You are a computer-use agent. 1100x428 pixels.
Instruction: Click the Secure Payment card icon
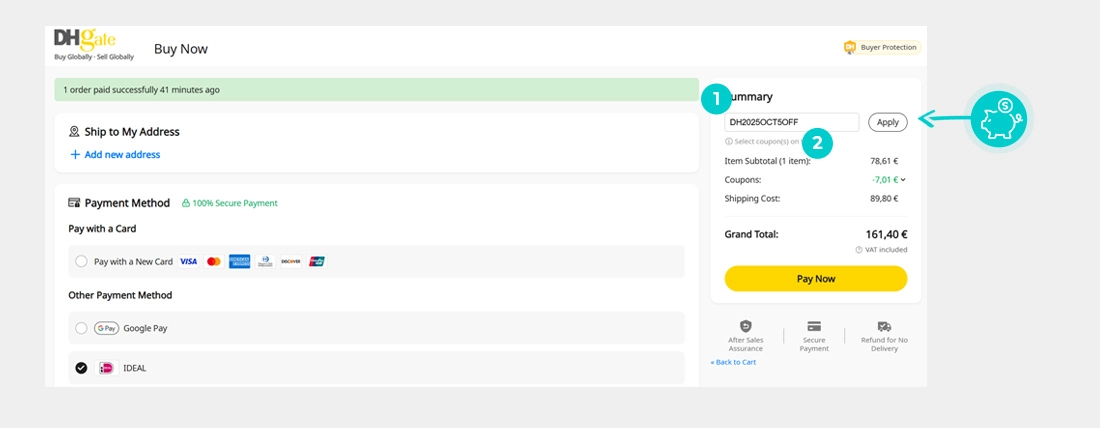tap(814, 327)
